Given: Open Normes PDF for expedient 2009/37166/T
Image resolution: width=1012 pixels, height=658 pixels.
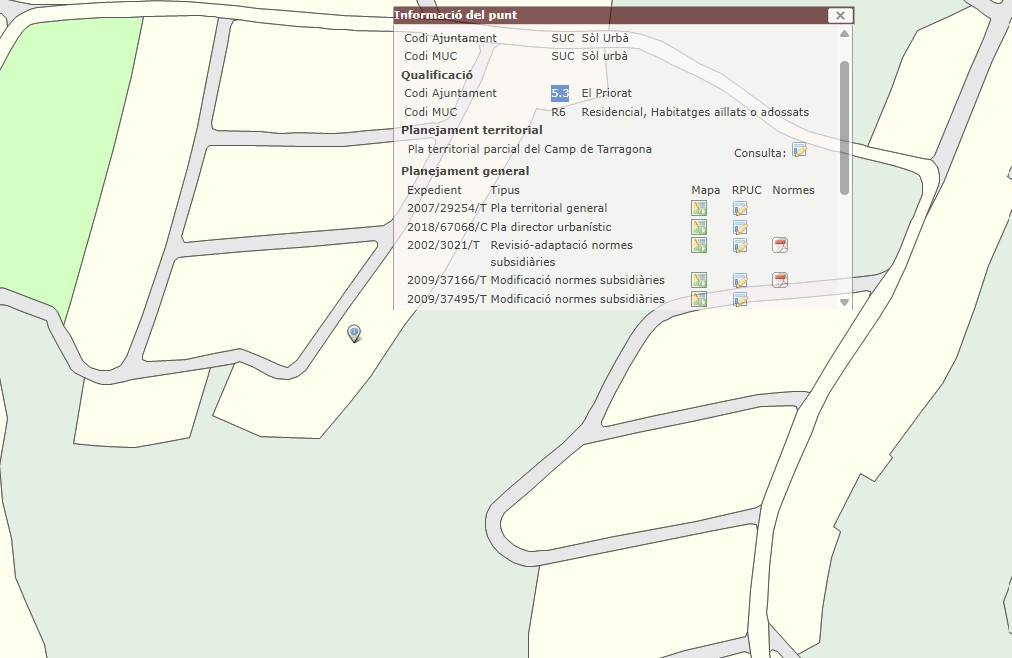Looking at the screenshot, I should 780,280.
